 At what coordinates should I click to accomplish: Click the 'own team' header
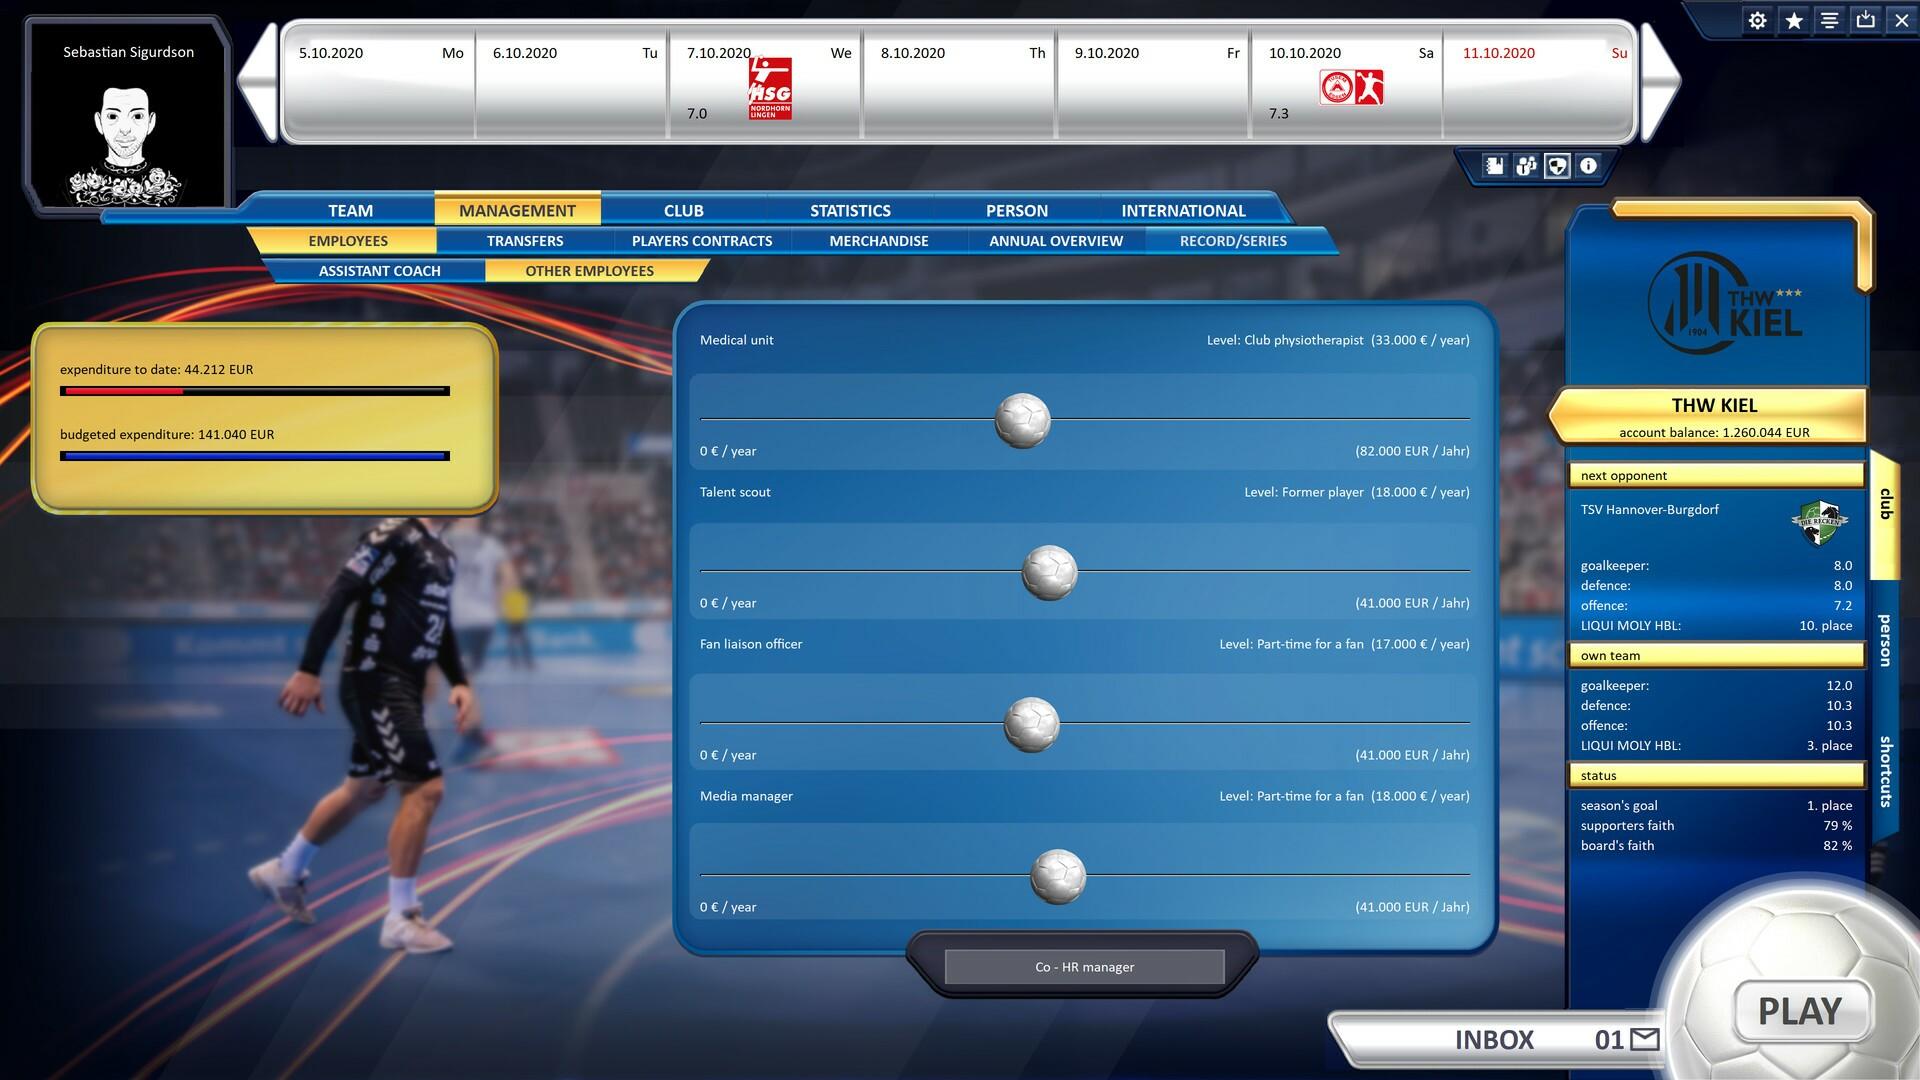coord(1716,656)
